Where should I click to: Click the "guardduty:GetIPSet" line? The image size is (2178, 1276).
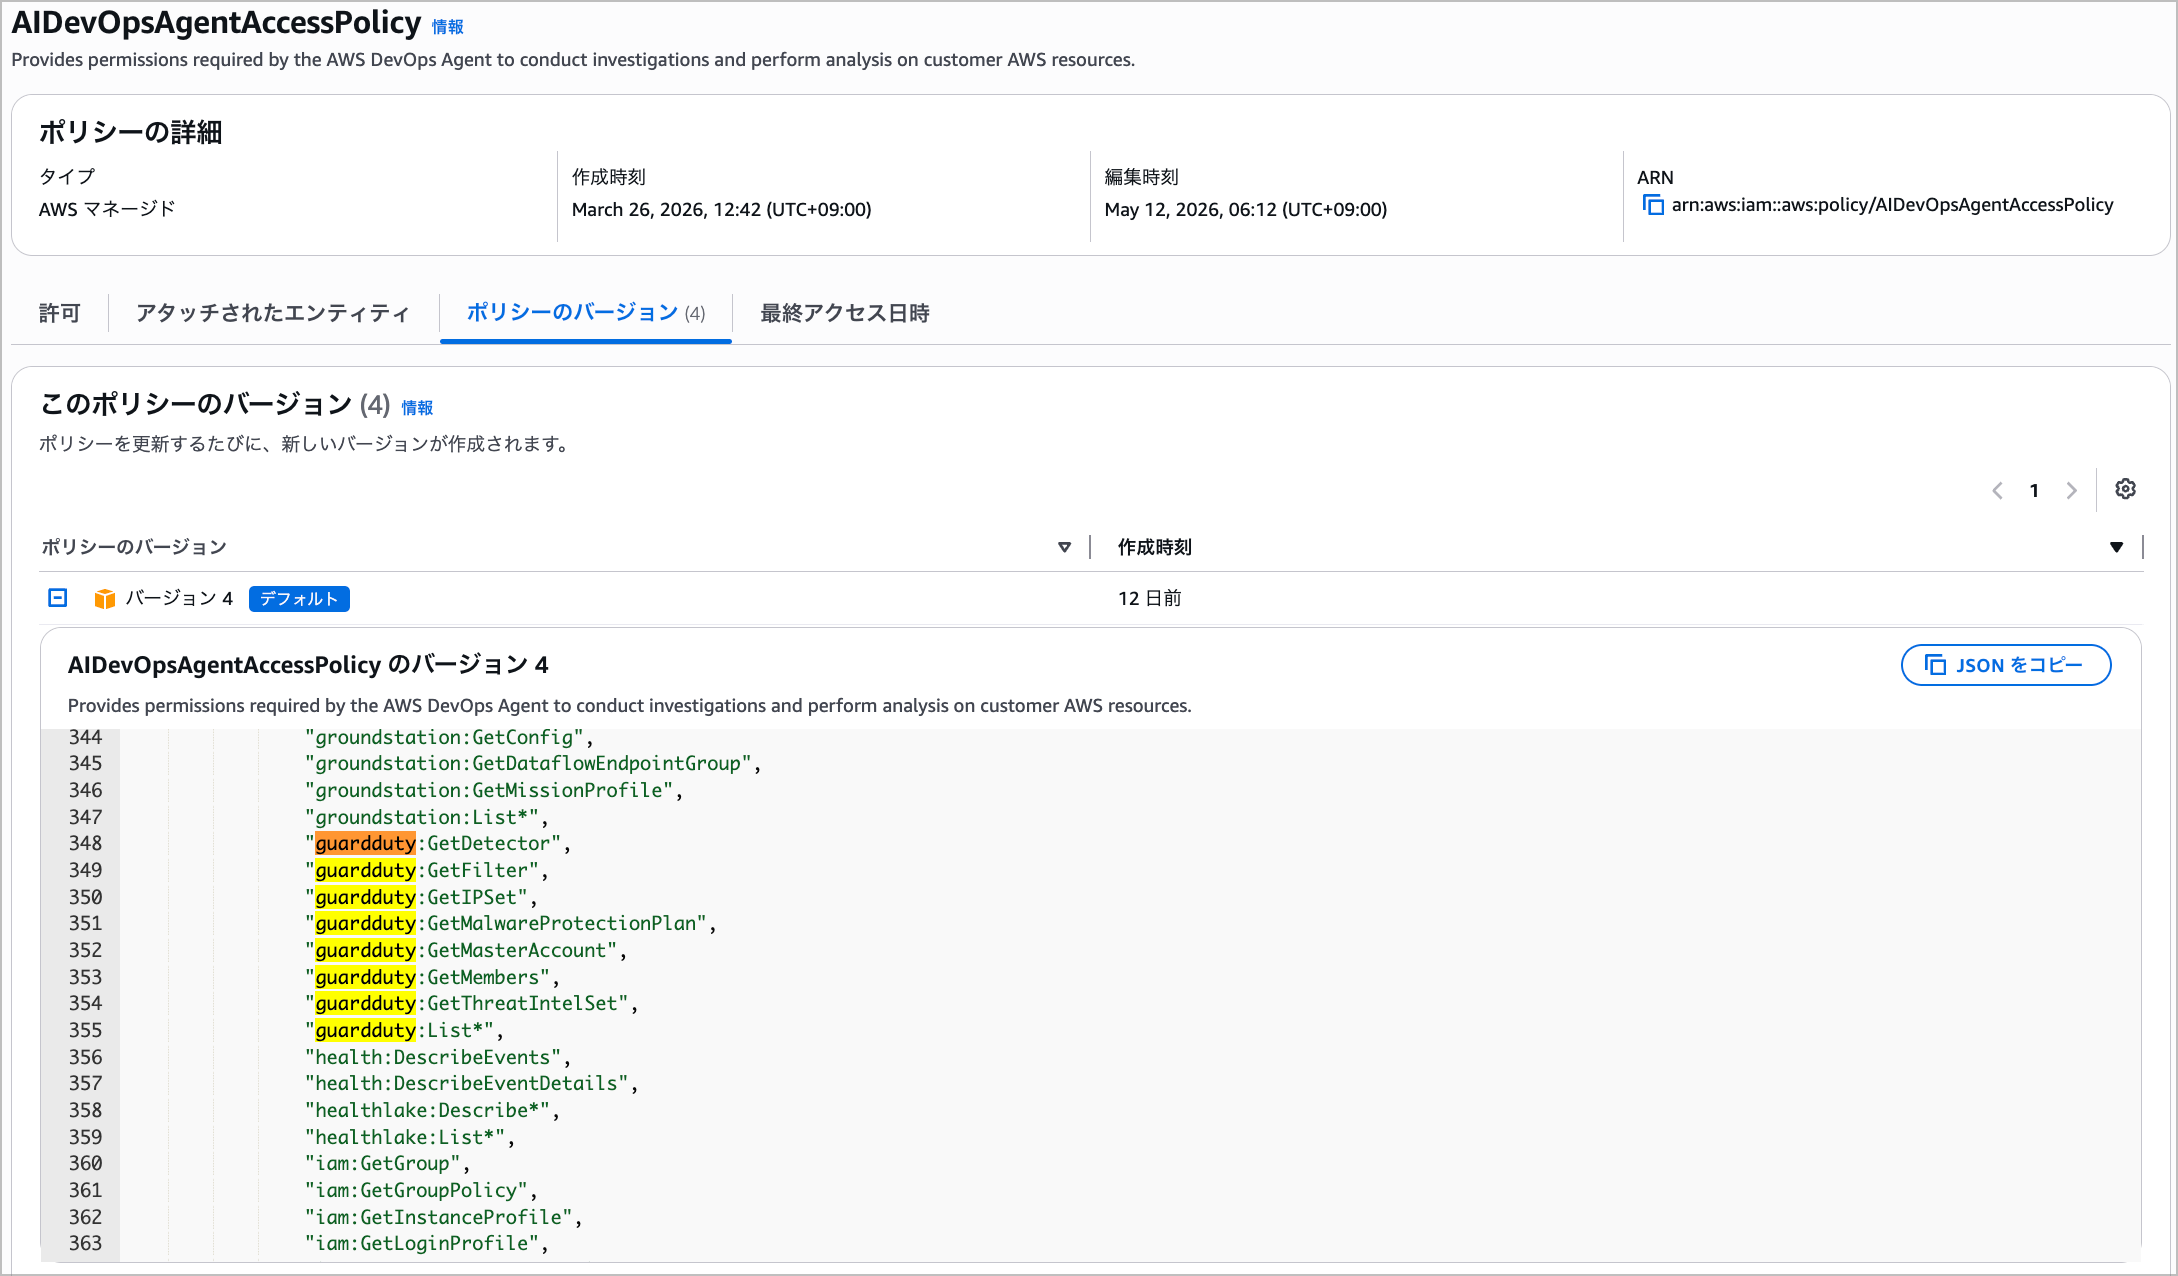(421, 897)
